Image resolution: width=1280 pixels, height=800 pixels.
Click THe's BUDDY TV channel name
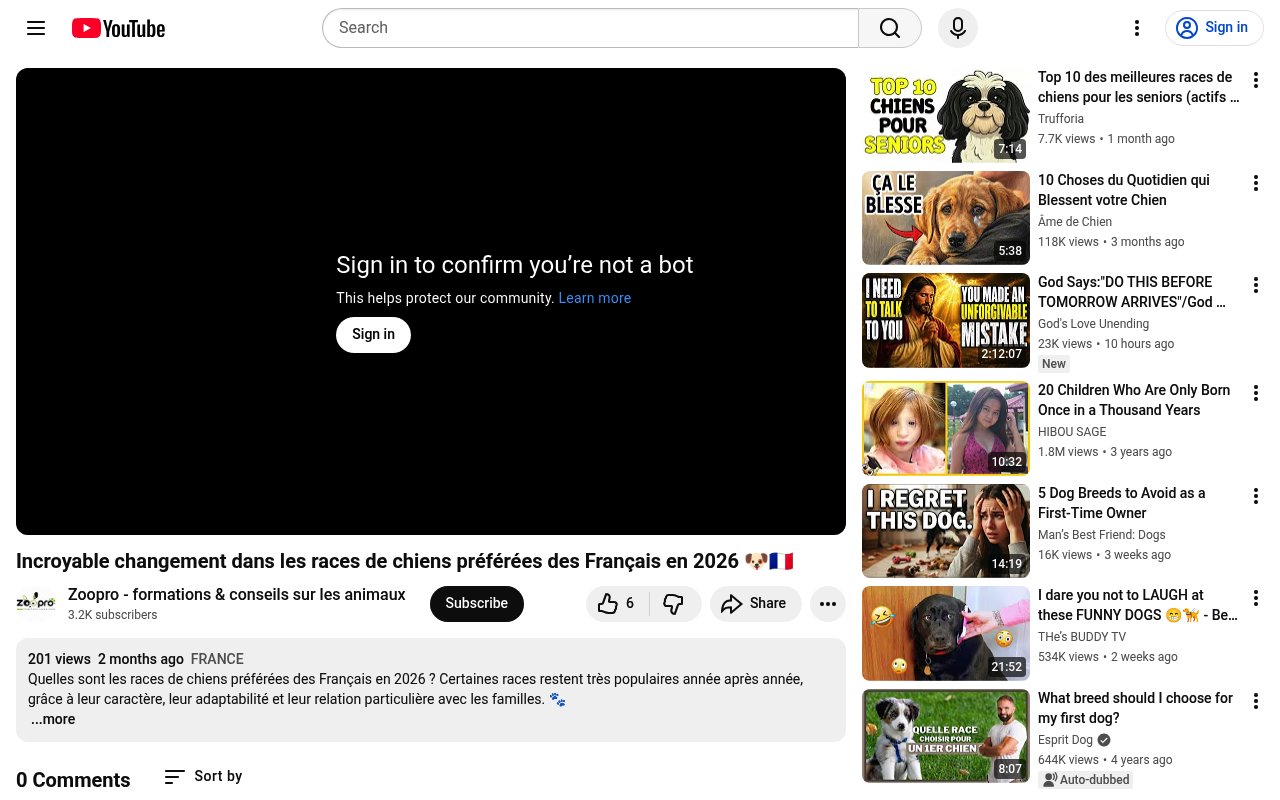pos(1082,637)
